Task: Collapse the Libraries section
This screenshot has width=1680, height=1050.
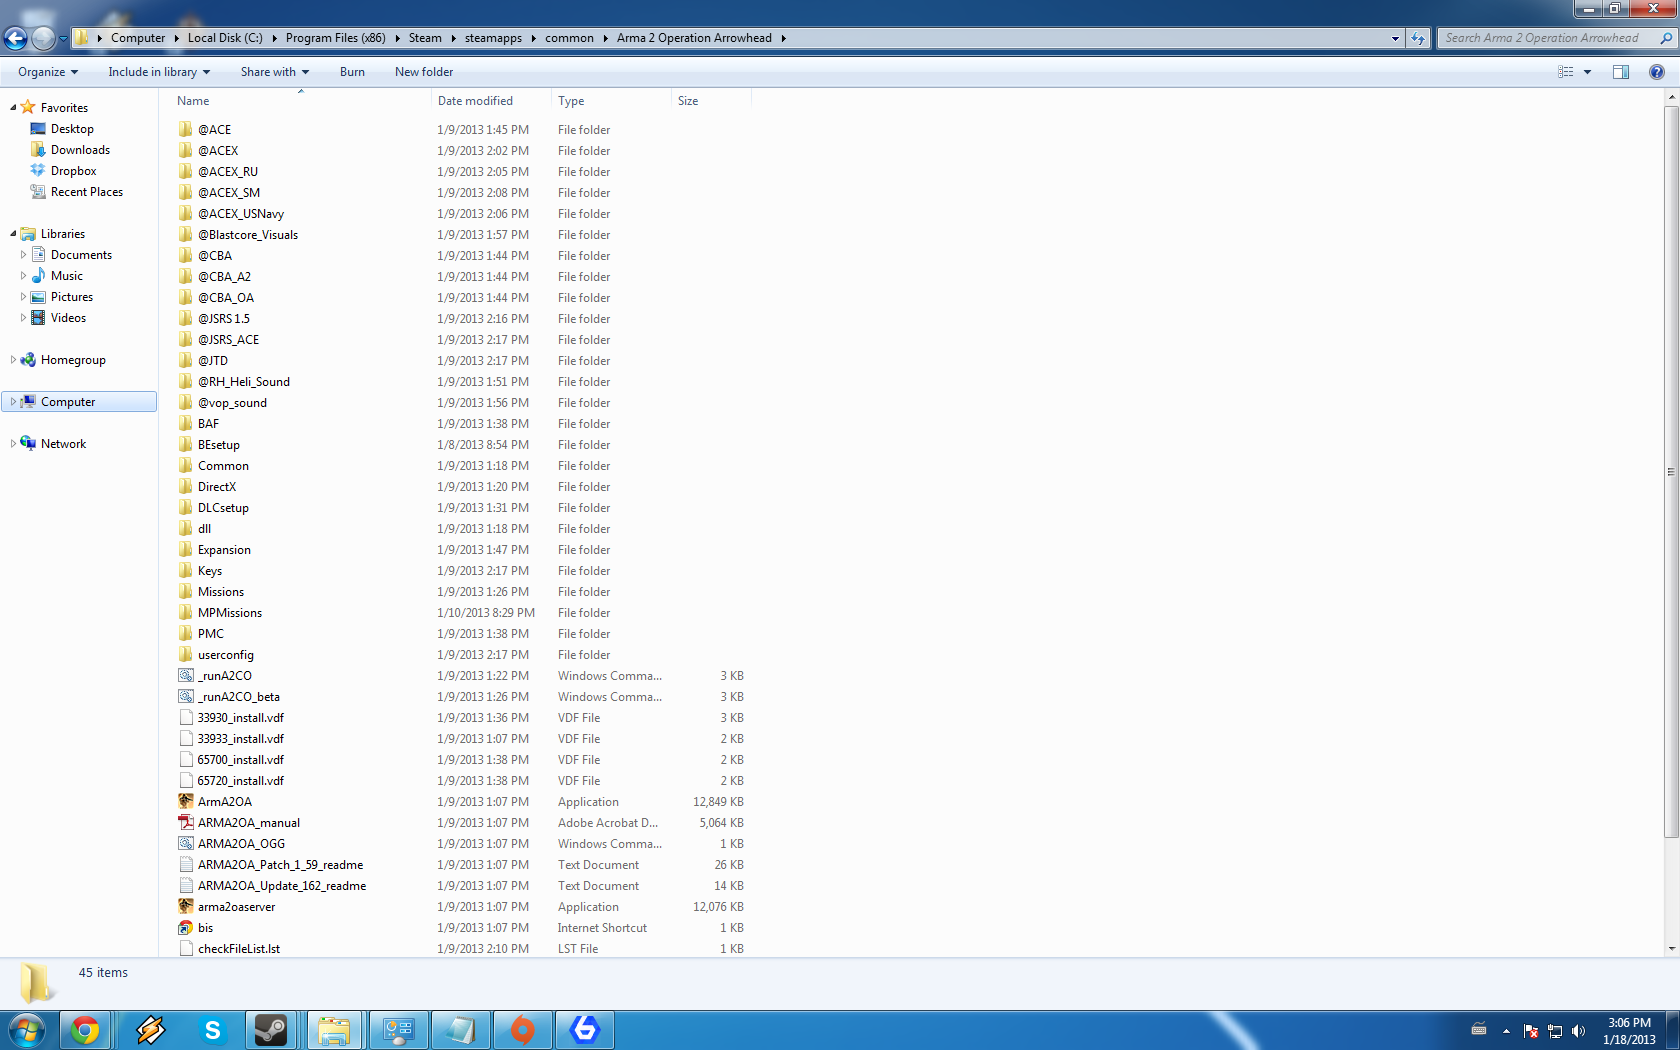Action: (13, 234)
